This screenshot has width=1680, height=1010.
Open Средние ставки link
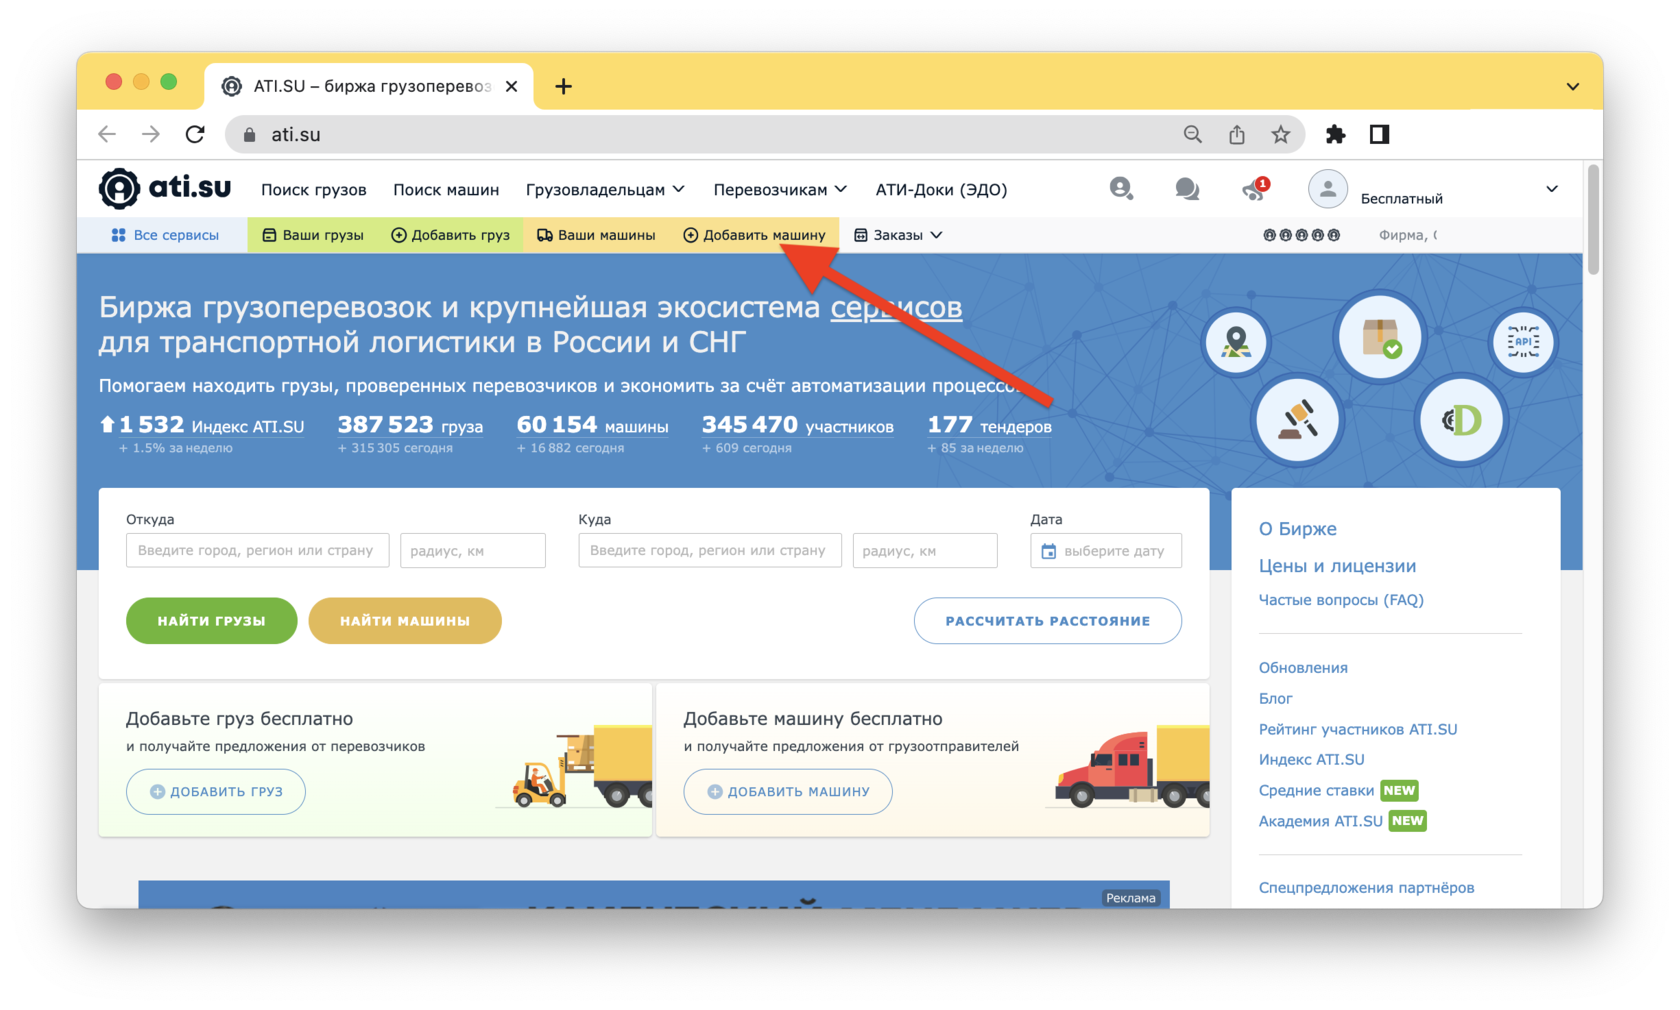pyautogui.click(x=1316, y=790)
